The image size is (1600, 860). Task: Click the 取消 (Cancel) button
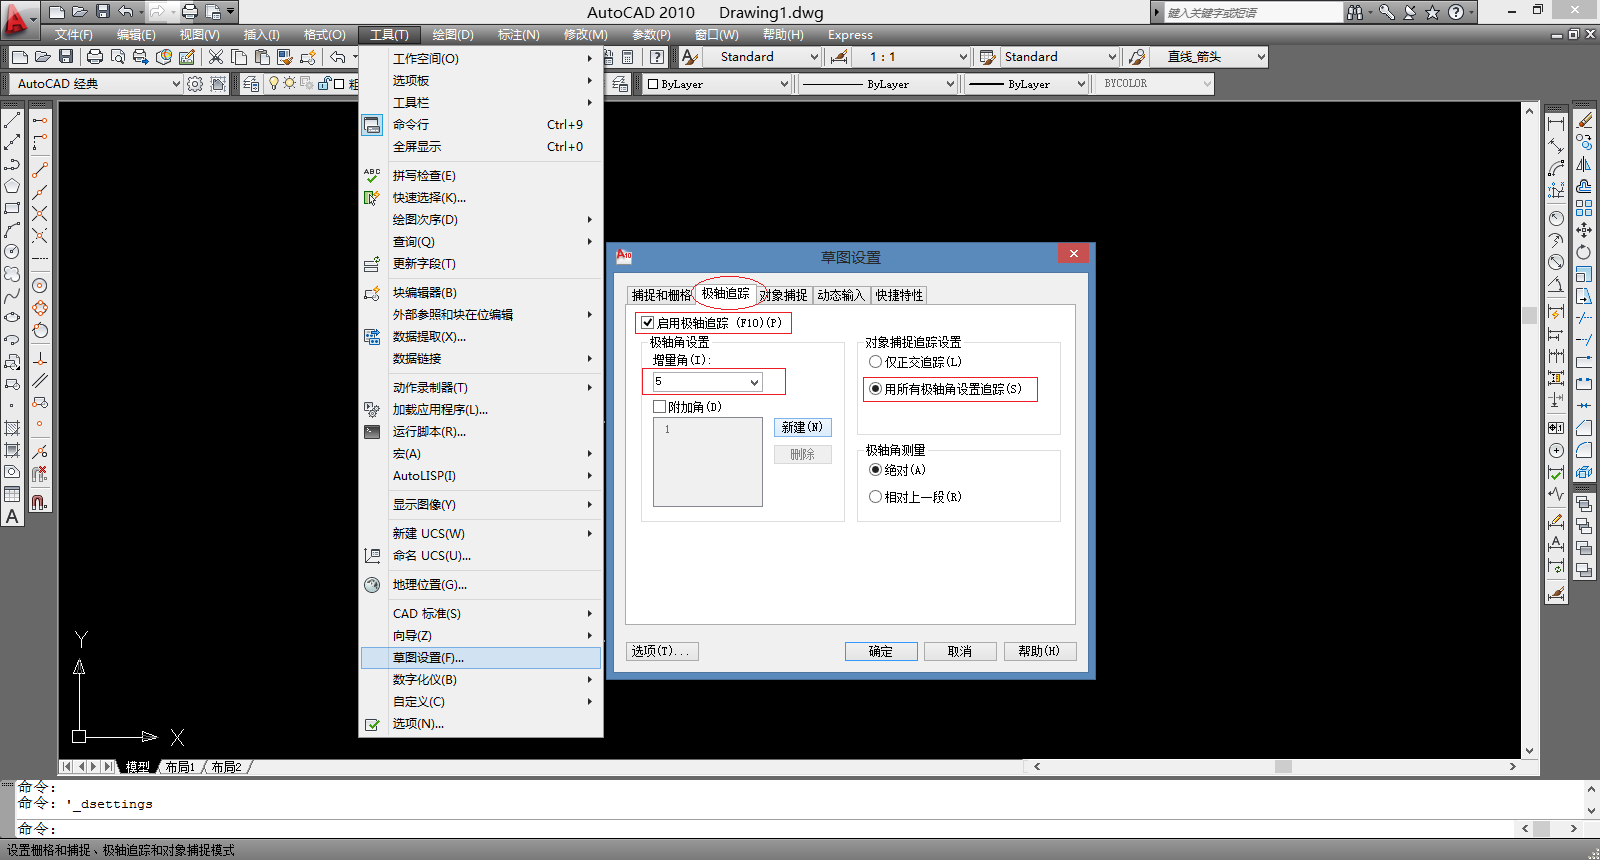(960, 651)
